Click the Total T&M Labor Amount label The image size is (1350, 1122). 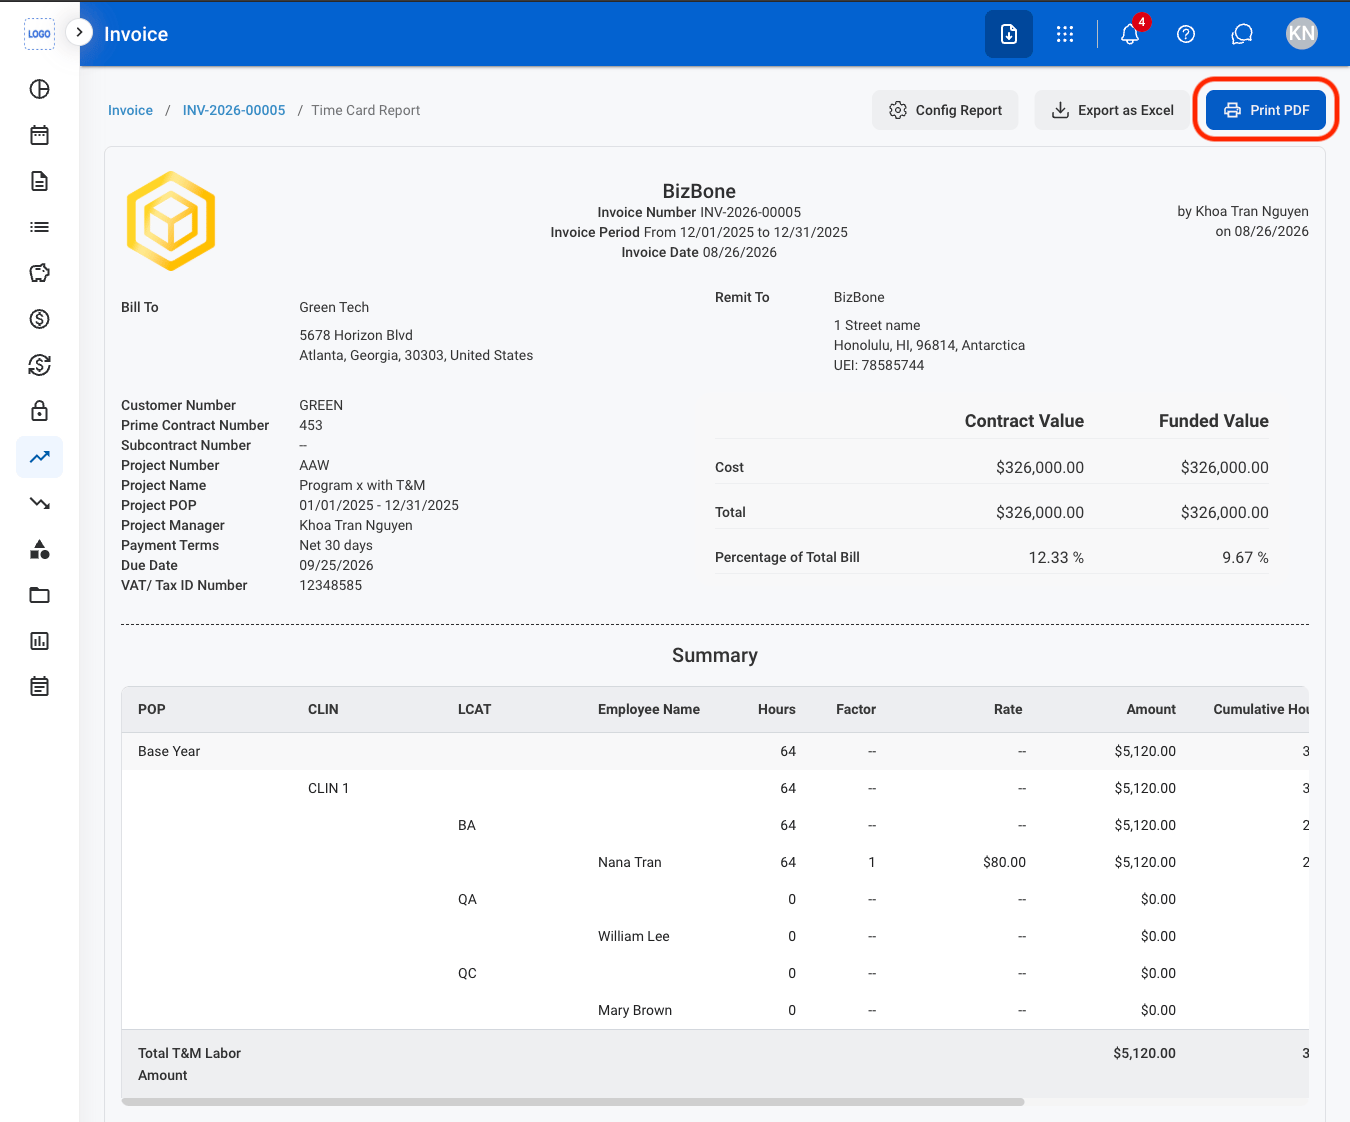coord(189,1064)
